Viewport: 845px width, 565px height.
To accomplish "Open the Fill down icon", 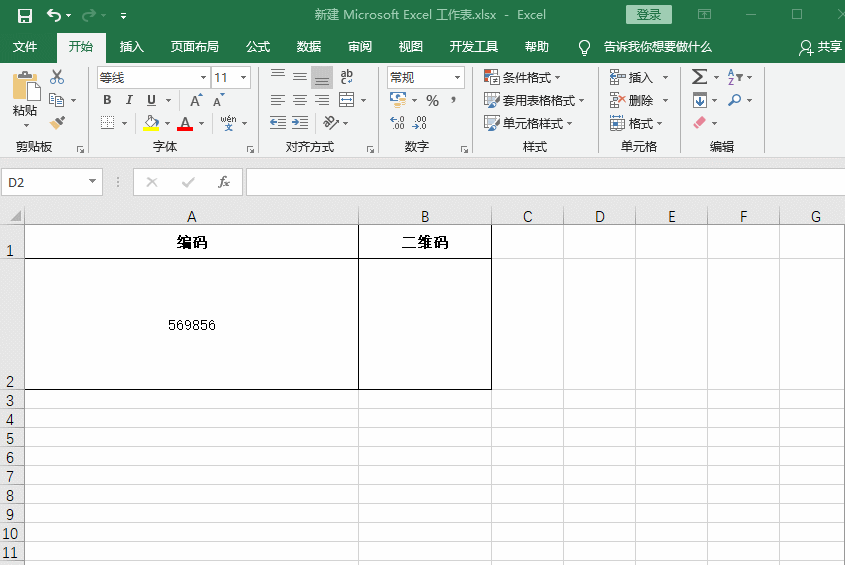I will click(699, 100).
